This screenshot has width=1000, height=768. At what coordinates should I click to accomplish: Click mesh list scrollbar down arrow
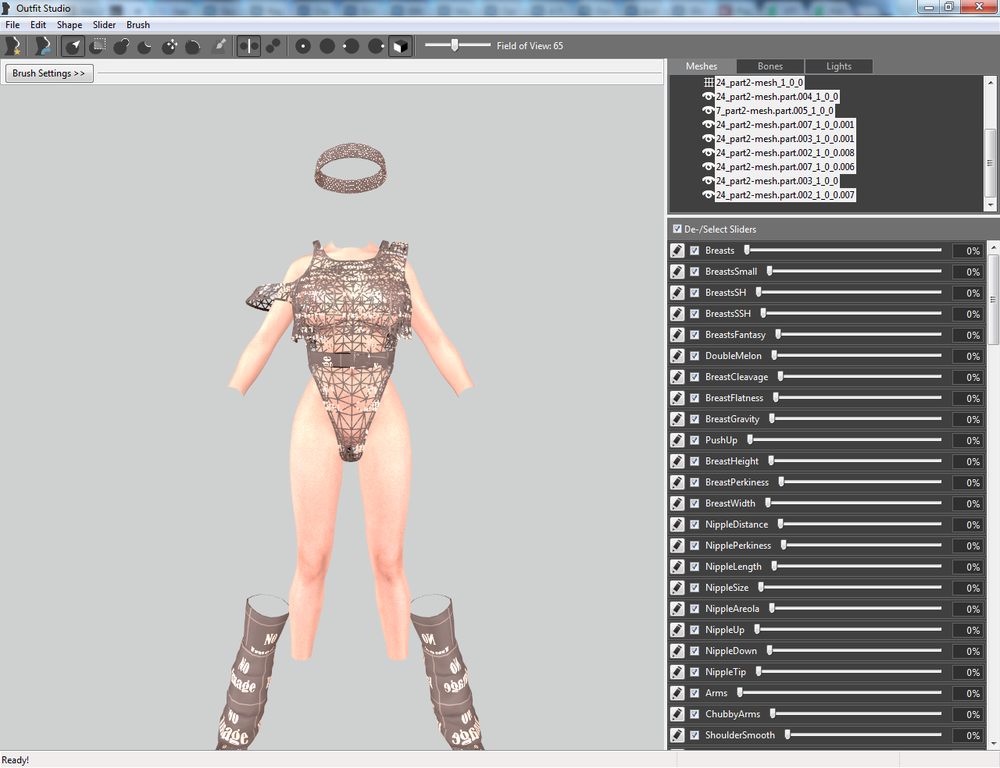point(990,205)
